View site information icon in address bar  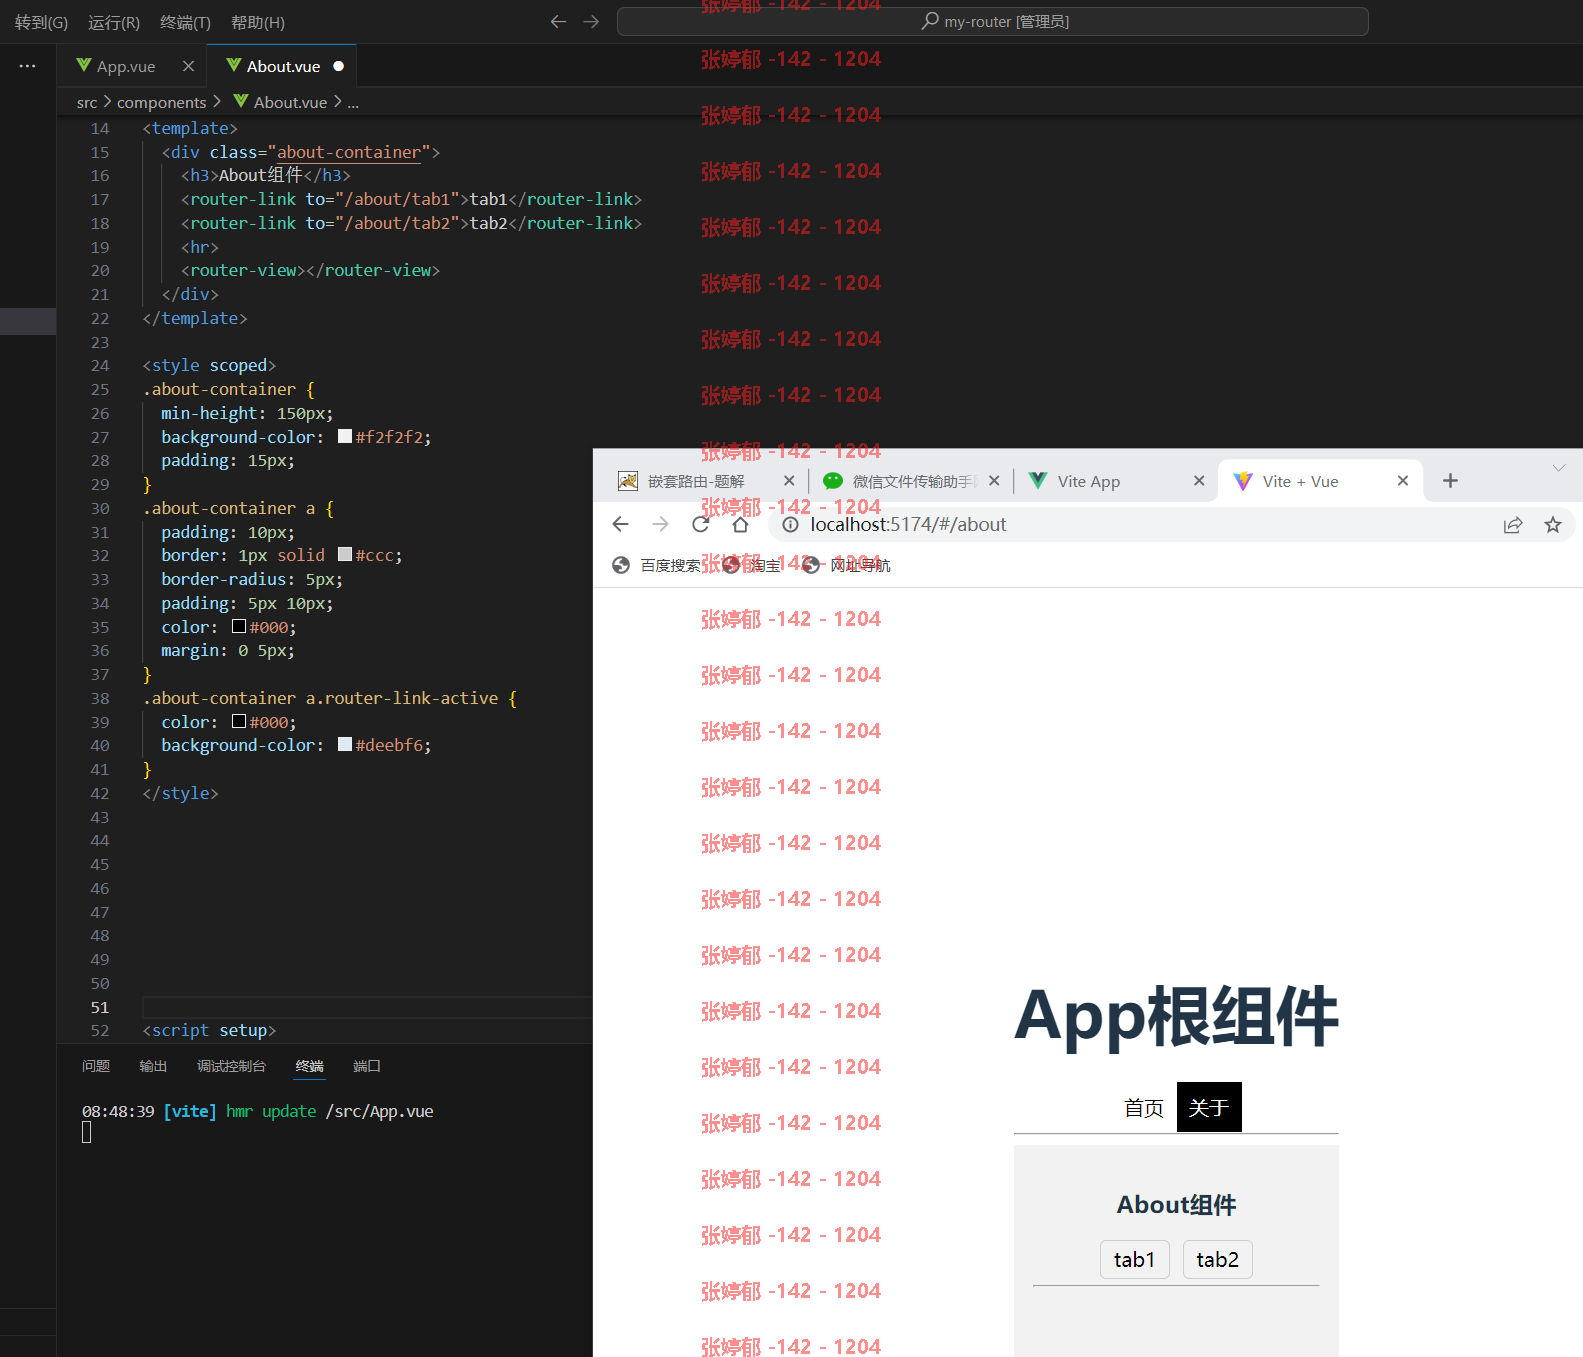click(x=790, y=524)
